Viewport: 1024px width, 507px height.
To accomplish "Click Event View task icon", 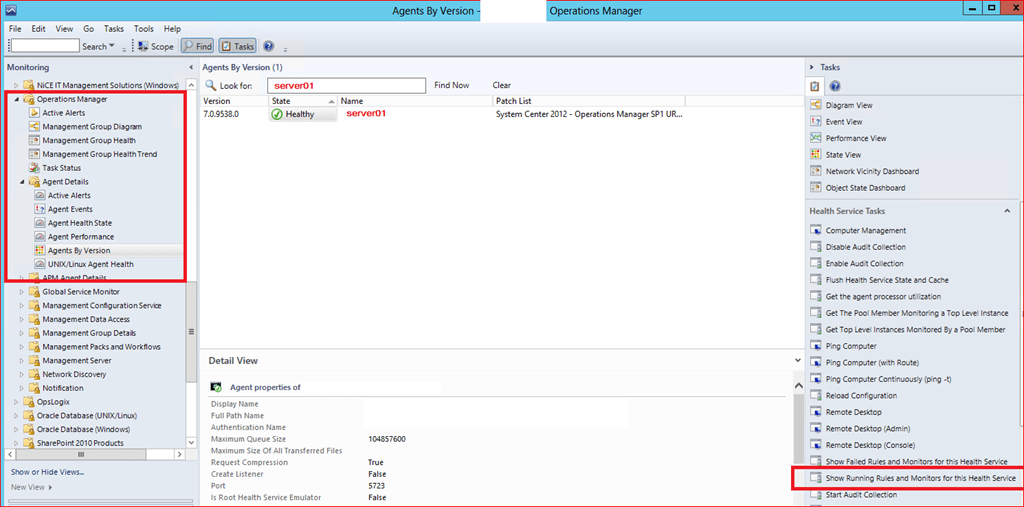I will click(x=815, y=122).
